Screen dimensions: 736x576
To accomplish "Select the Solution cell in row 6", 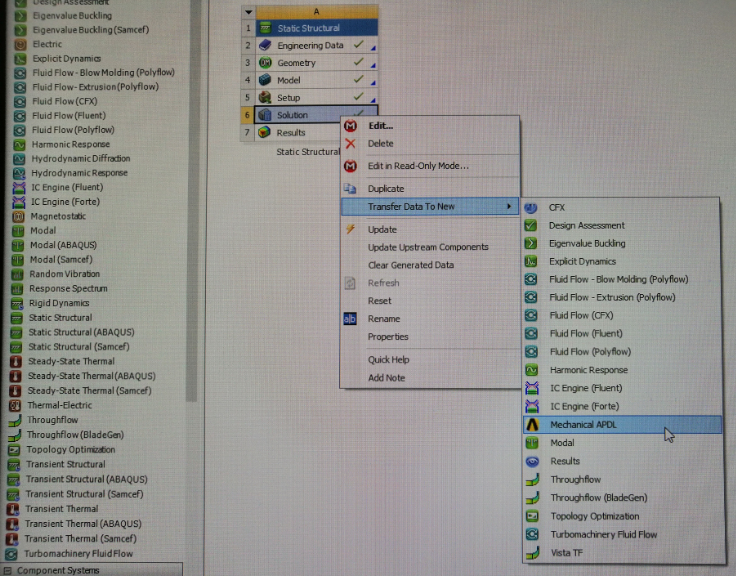I will pyautogui.click(x=316, y=115).
